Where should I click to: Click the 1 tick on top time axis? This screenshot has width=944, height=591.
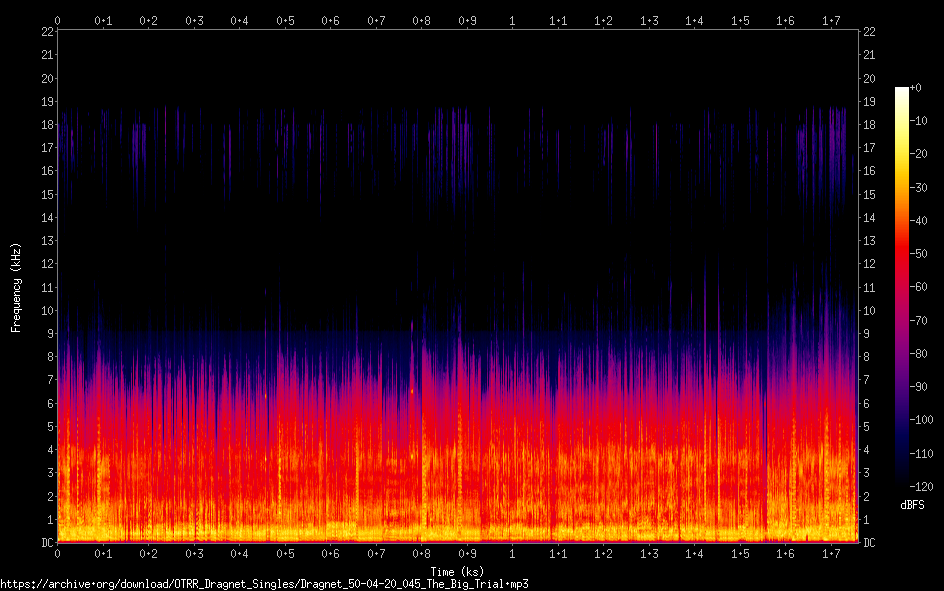tap(513, 20)
